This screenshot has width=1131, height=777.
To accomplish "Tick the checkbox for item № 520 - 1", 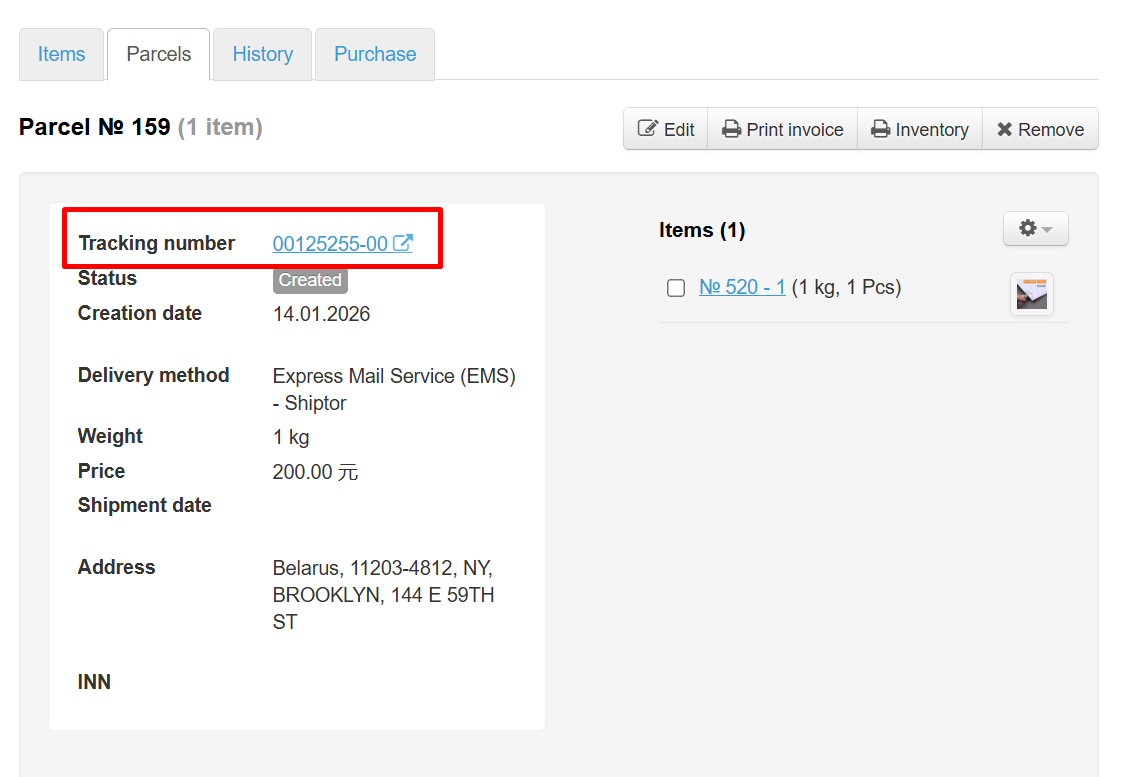I will point(676,288).
